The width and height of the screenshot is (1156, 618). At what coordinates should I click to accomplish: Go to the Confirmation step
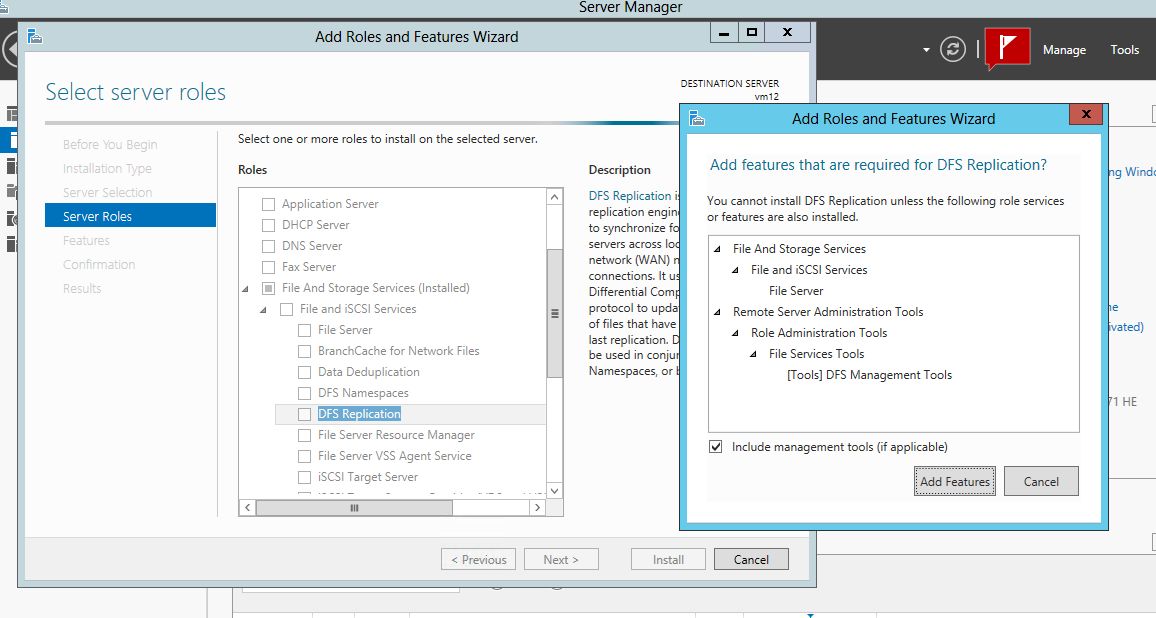(x=99, y=265)
